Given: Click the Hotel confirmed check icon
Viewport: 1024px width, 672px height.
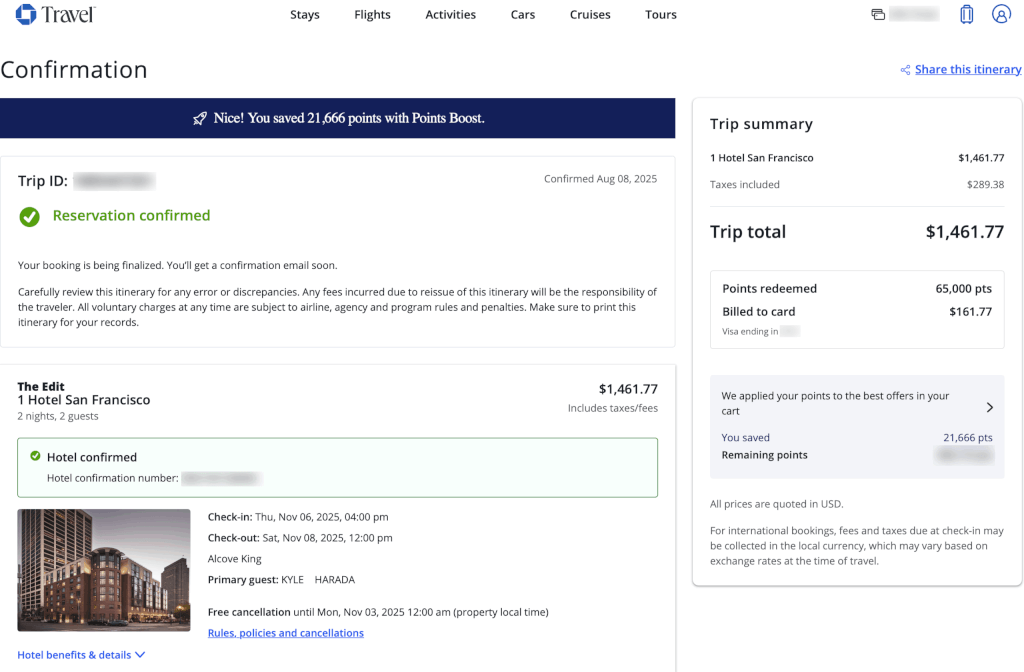Looking at the screenshot, I should click(35, 456).
